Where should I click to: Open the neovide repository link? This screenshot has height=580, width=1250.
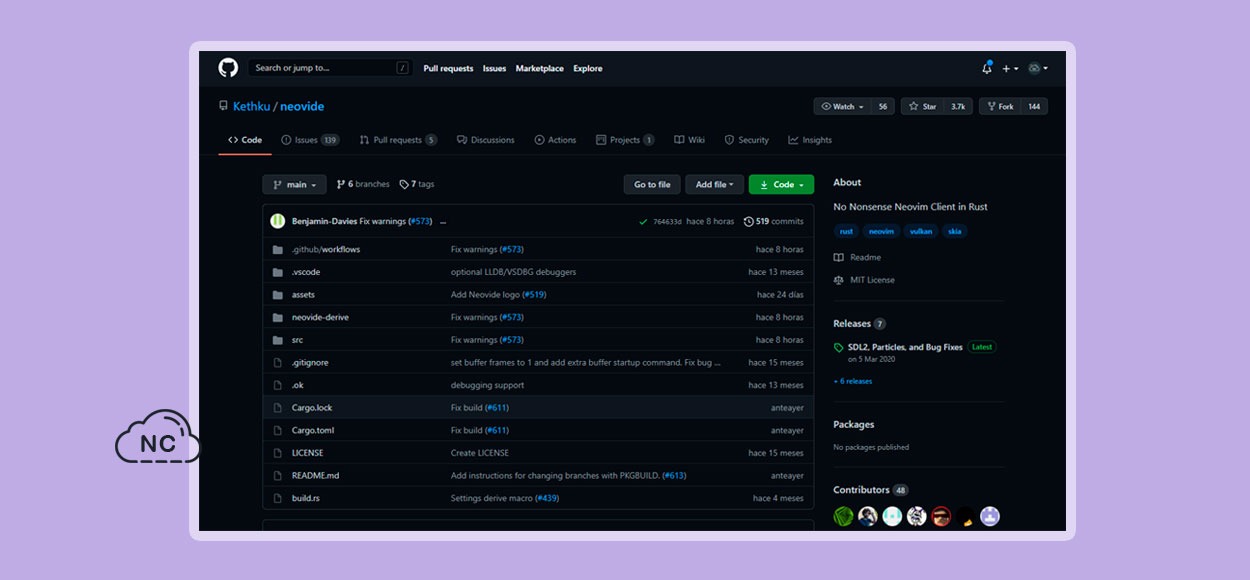point(302,106)
